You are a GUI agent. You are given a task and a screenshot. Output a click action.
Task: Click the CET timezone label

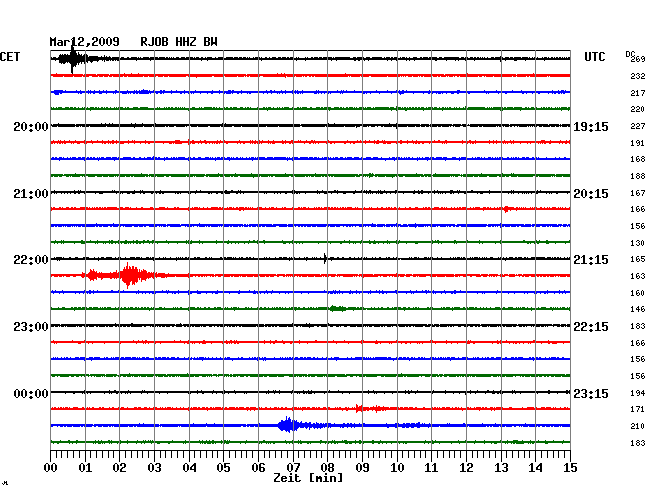tap(10, 57)
